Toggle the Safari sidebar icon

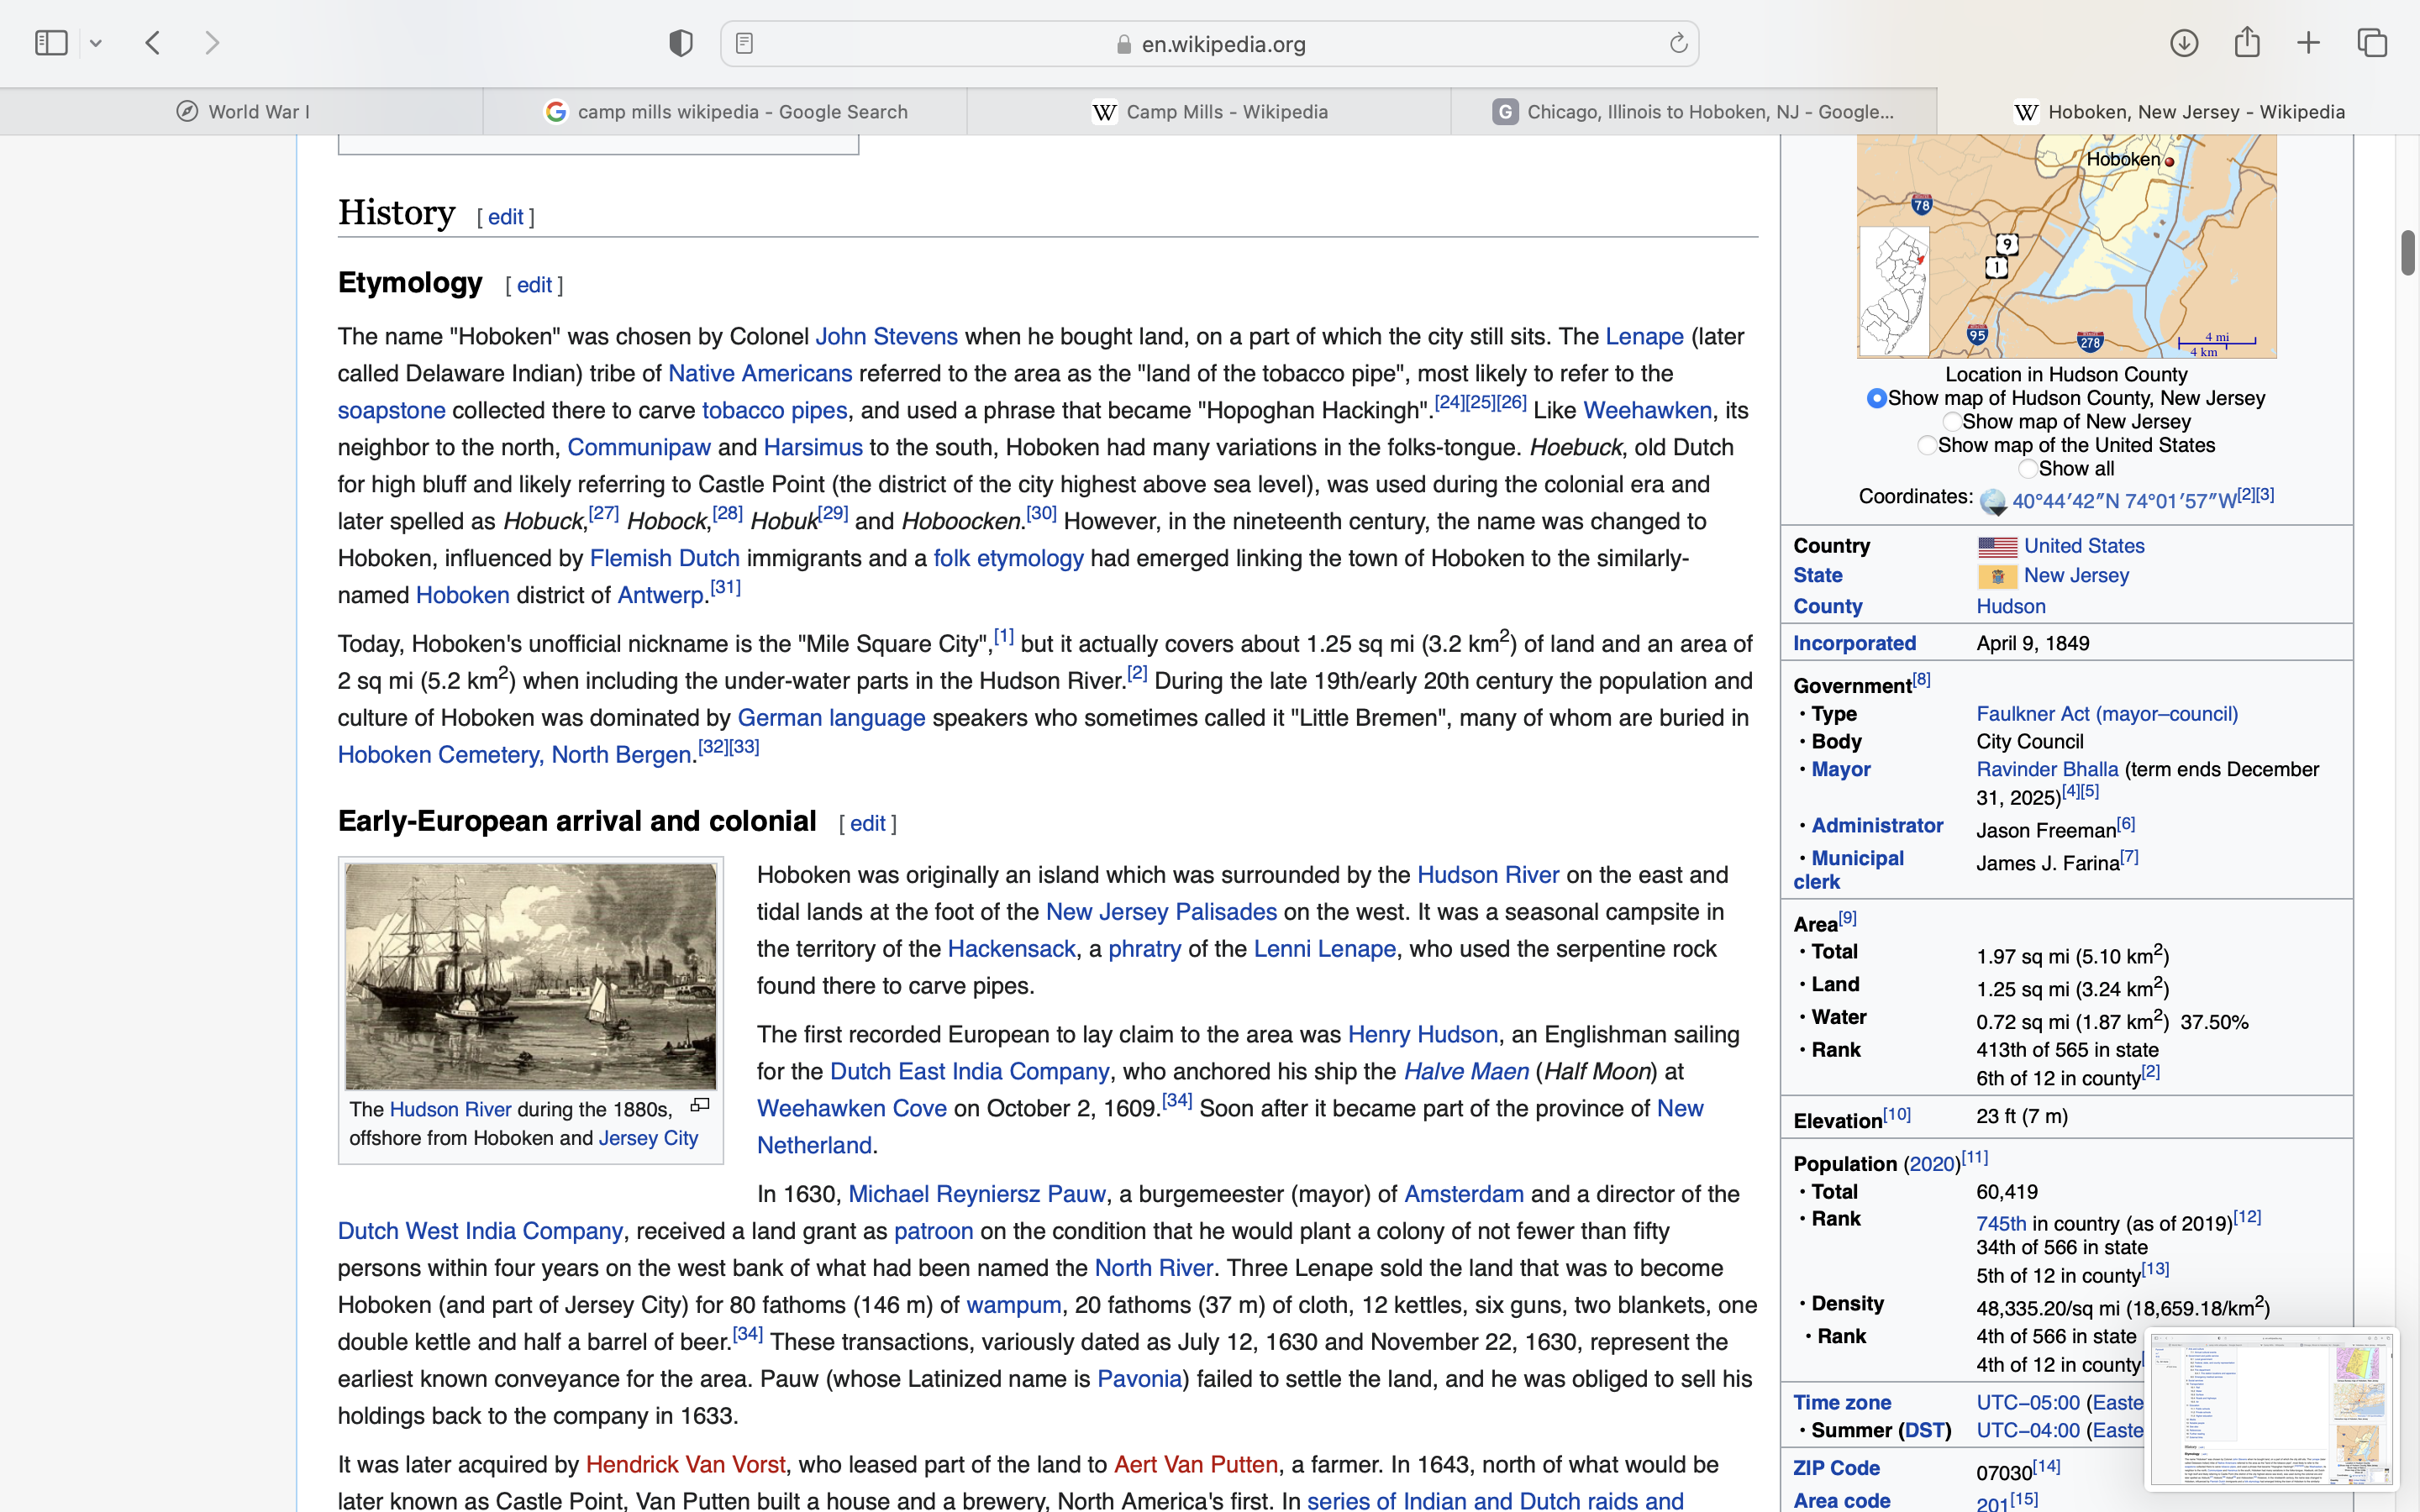[x=51, y=43]
